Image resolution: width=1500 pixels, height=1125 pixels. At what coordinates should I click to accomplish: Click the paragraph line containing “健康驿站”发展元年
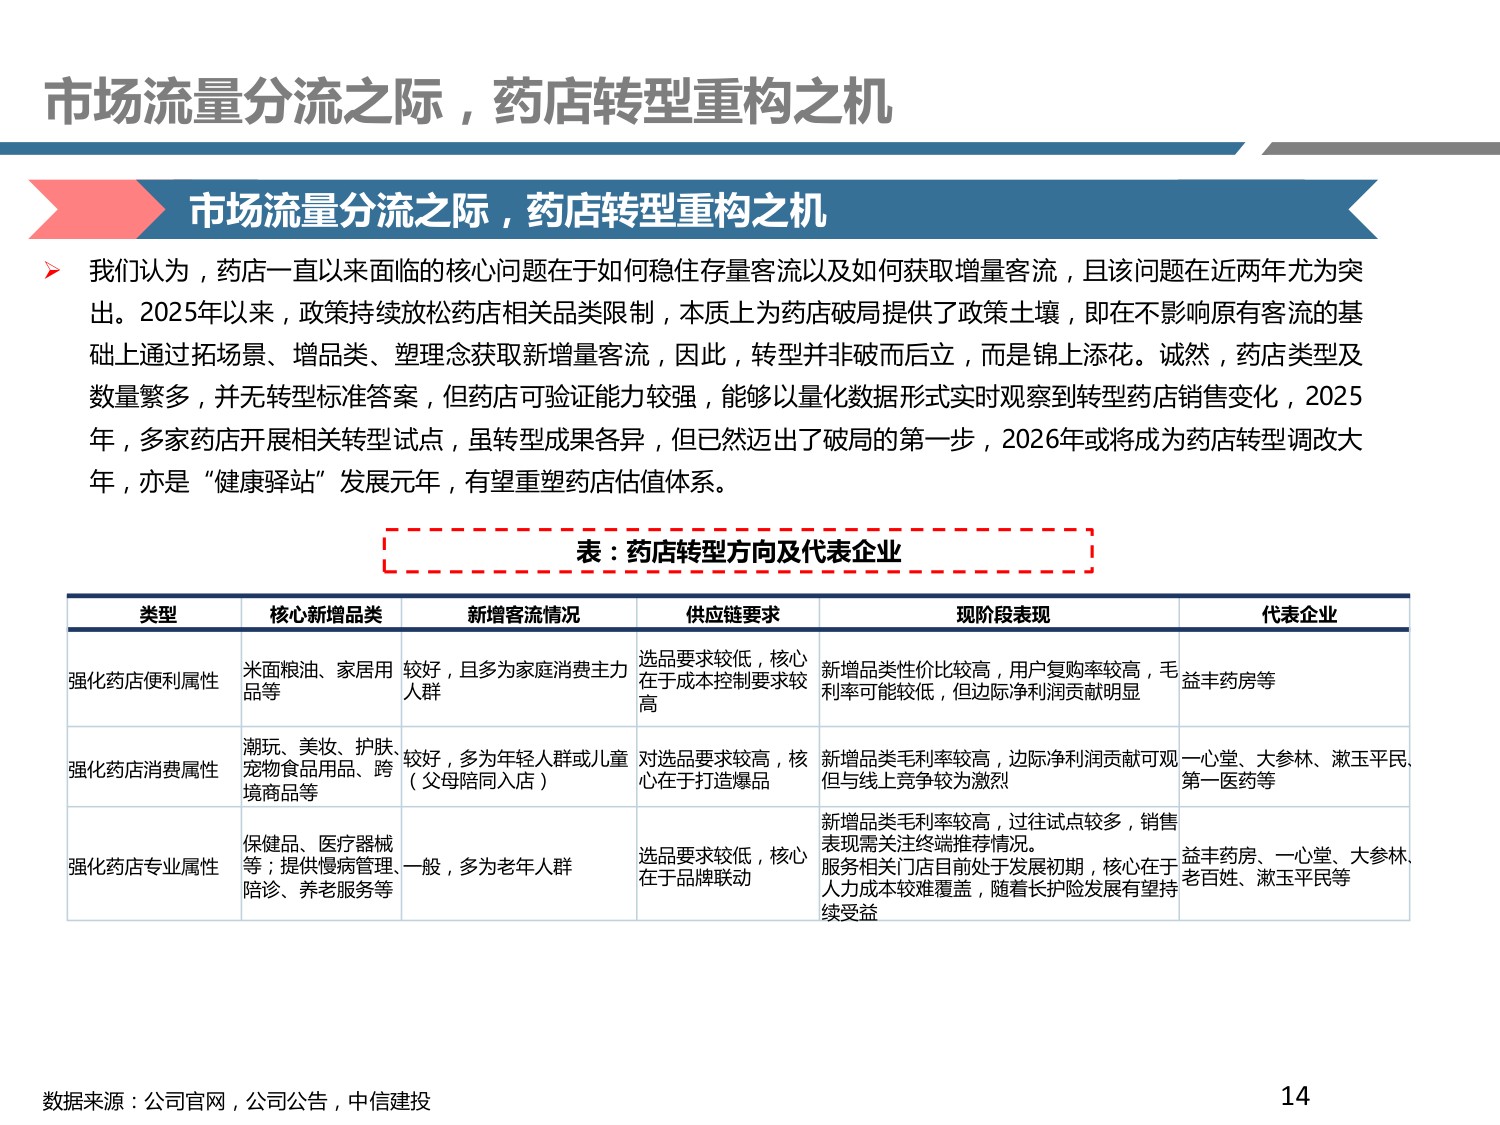coord(414,482)
